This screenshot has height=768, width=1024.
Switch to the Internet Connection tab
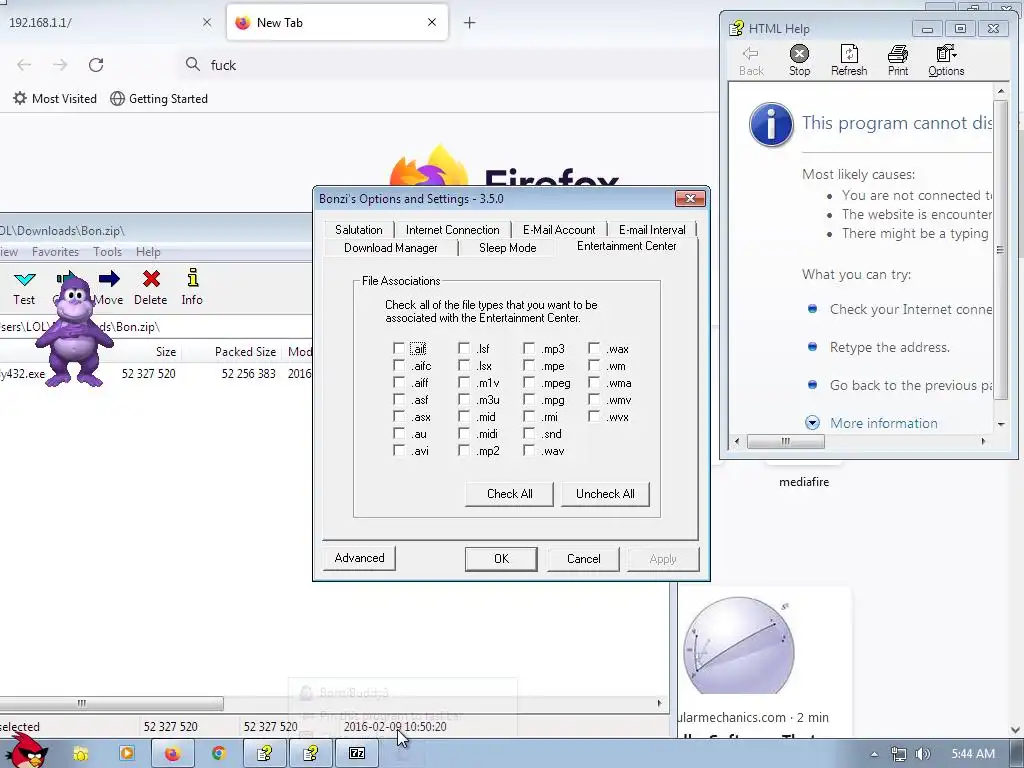[453, 230]
